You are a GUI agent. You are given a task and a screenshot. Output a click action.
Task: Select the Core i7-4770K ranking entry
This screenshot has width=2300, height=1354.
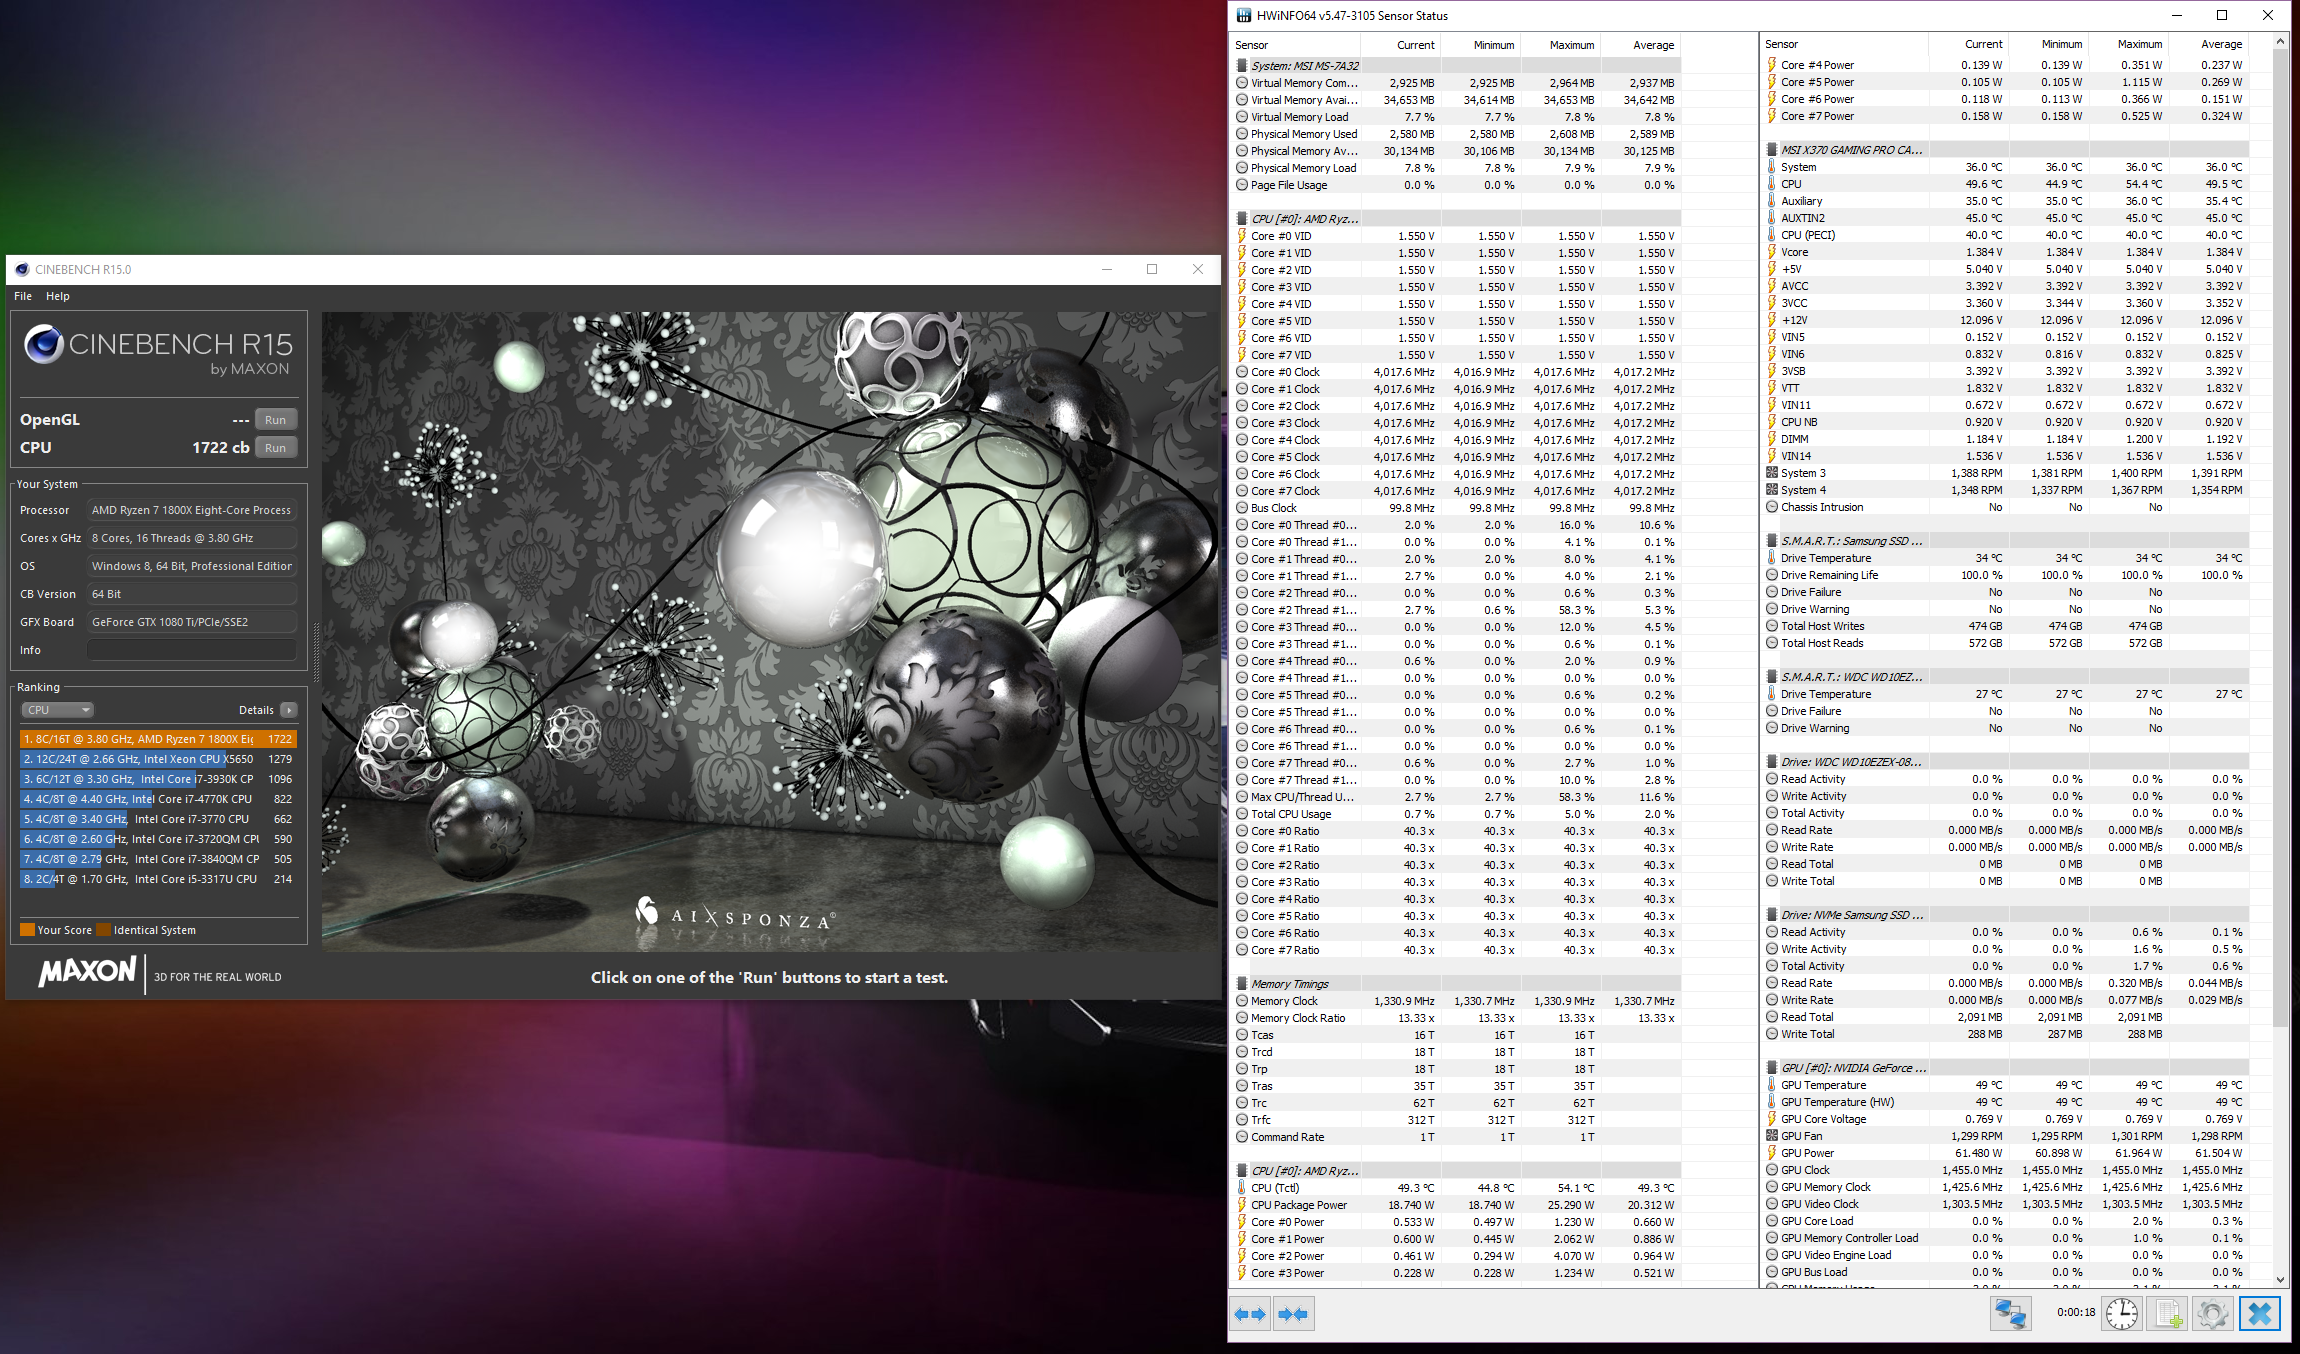pos(158,799)
